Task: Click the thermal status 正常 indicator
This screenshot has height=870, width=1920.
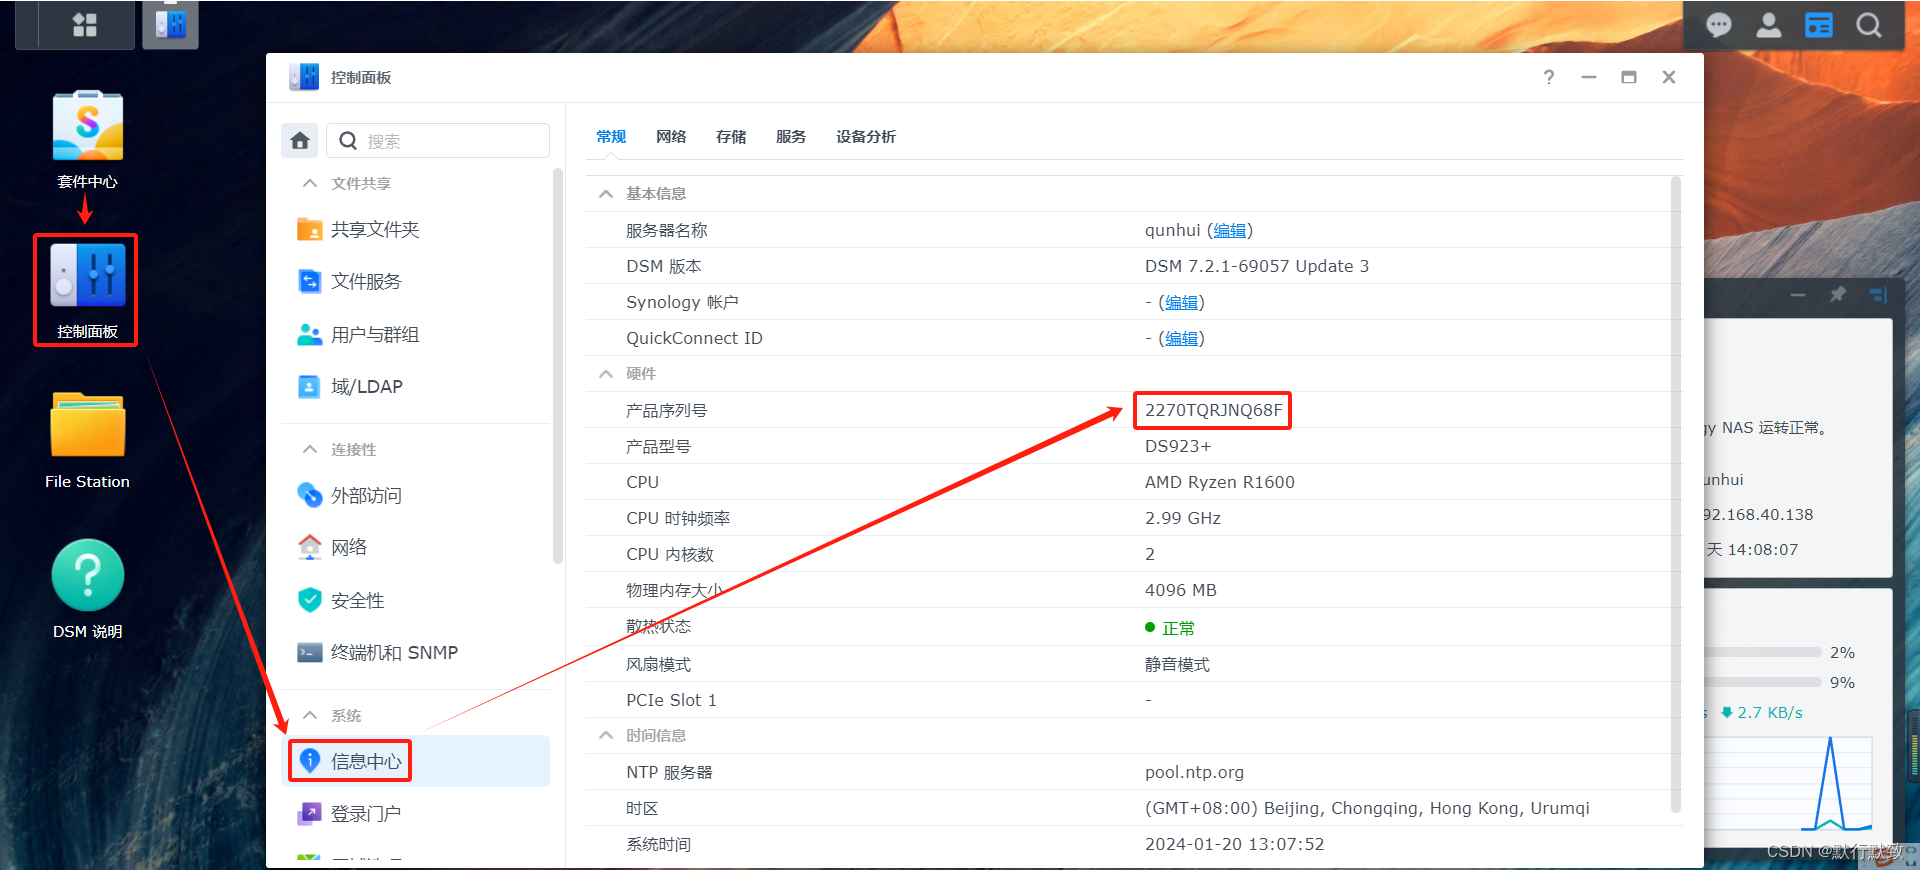Action: (x=1170, y=628)
